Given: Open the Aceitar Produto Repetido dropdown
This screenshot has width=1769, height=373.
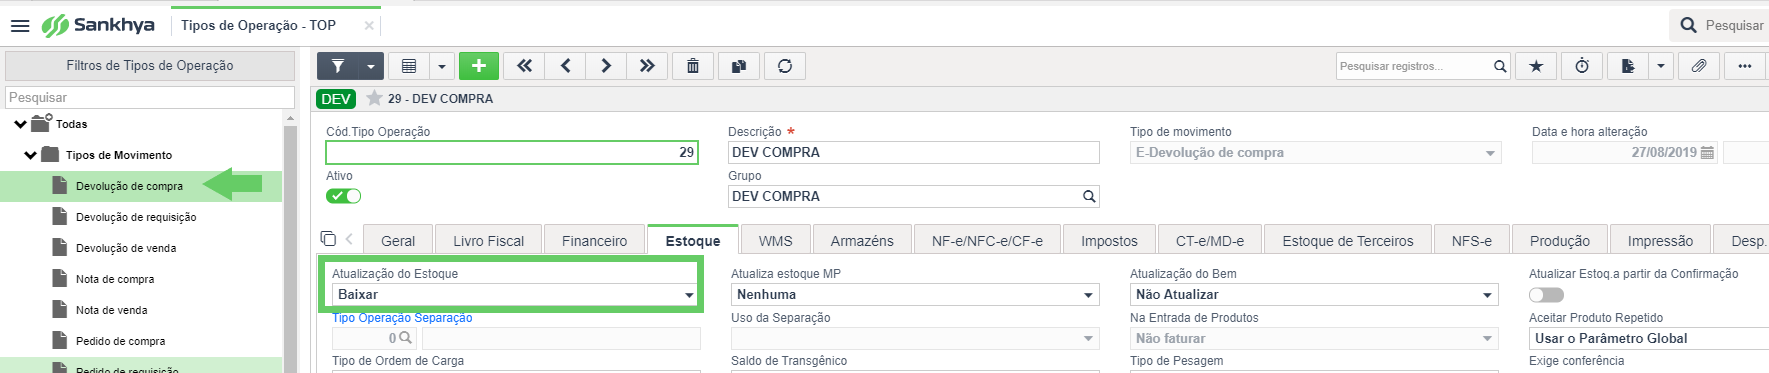Looking at the screenshot, I should pos(1649,338).
